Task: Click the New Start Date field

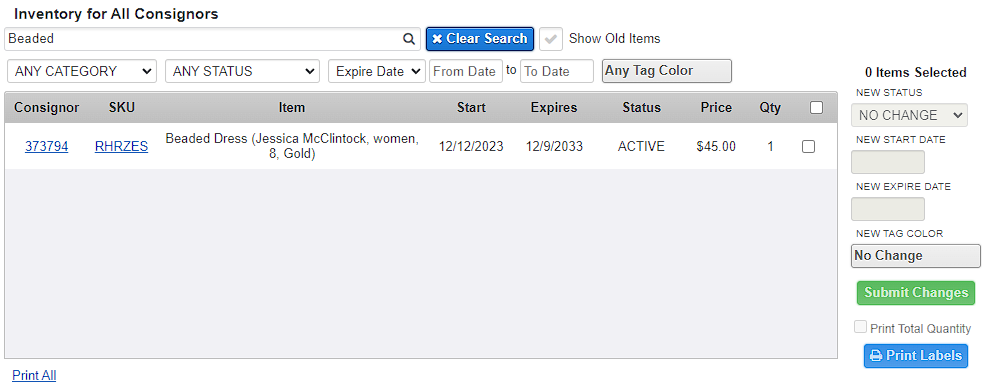Action: click(x=887, y=162)
